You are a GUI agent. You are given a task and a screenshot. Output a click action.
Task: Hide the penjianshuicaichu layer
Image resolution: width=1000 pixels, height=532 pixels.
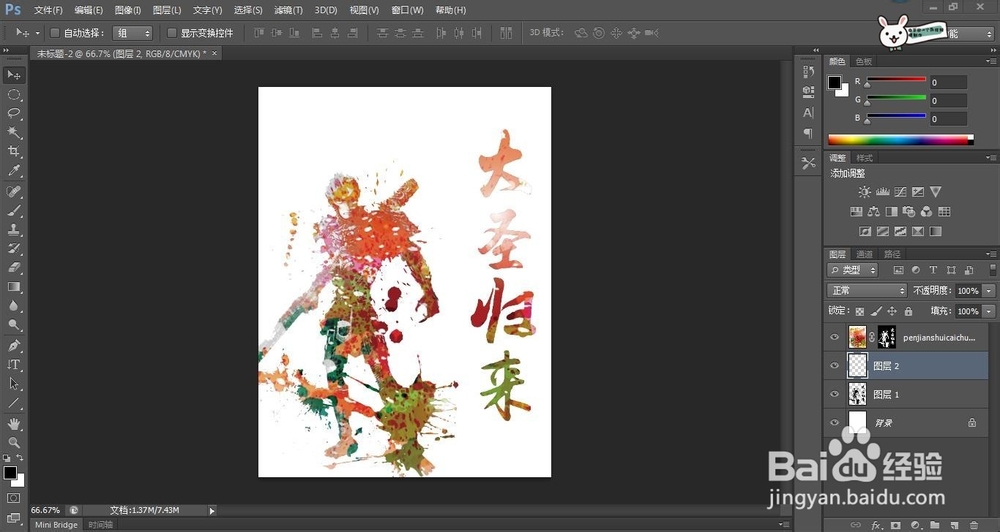[x=834, y=337]
